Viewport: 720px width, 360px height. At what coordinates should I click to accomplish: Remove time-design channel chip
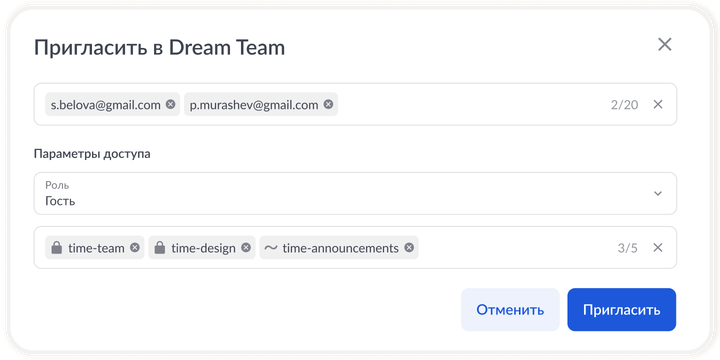point(246,248)
